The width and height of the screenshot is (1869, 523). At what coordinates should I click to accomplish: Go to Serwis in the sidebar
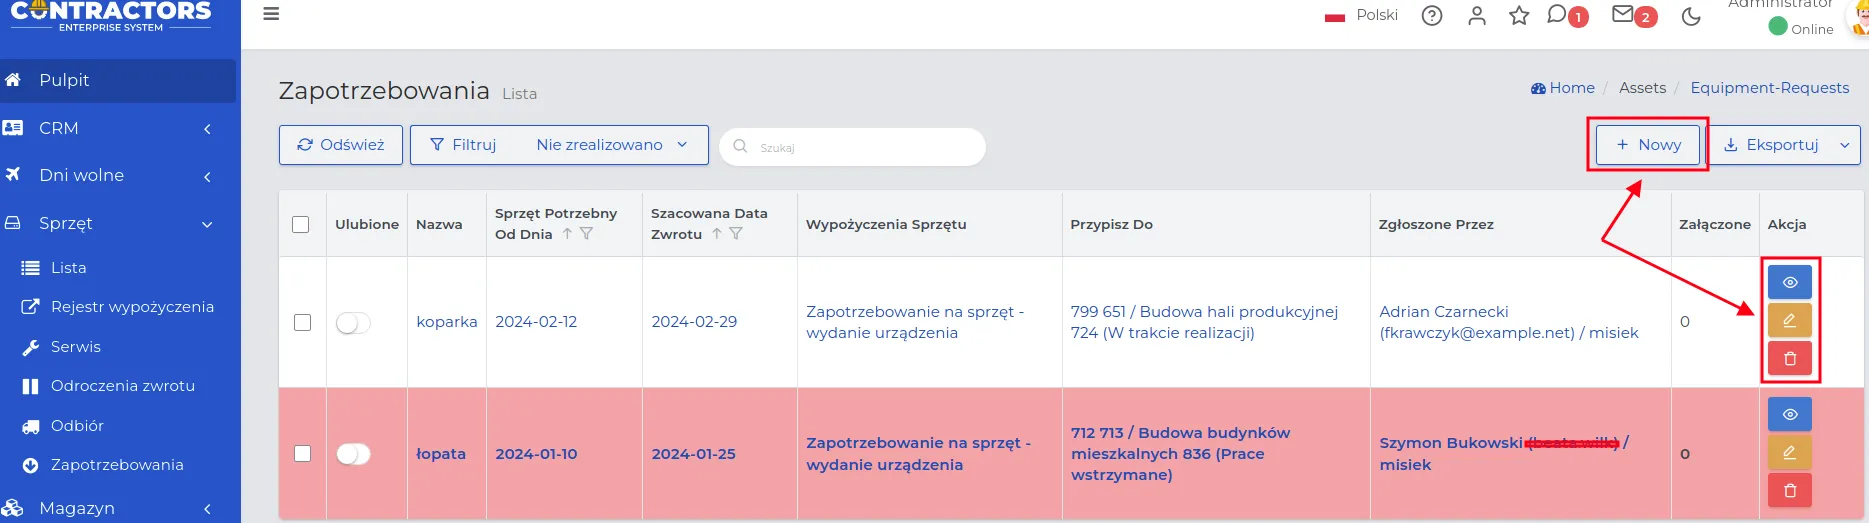[x=75, y=347]
